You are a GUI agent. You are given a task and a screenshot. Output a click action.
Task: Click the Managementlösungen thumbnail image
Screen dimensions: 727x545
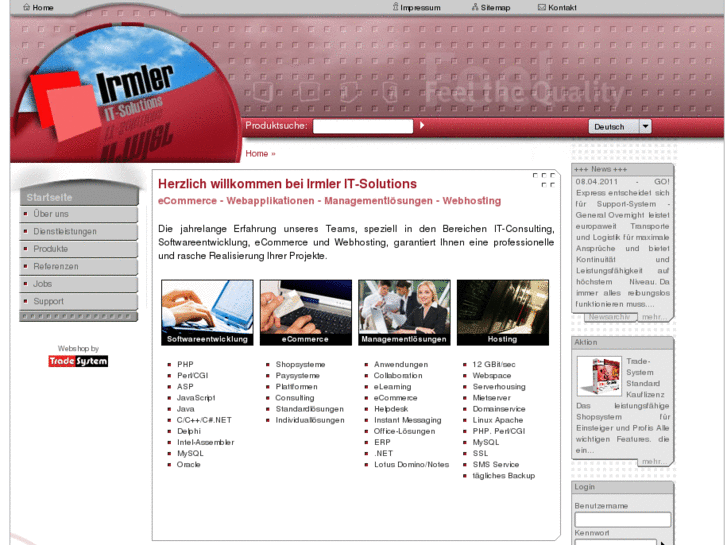click(404, 312)
